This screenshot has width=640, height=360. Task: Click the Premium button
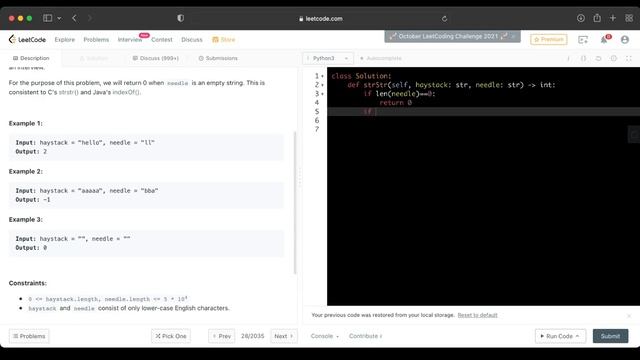tap(549, 39)
